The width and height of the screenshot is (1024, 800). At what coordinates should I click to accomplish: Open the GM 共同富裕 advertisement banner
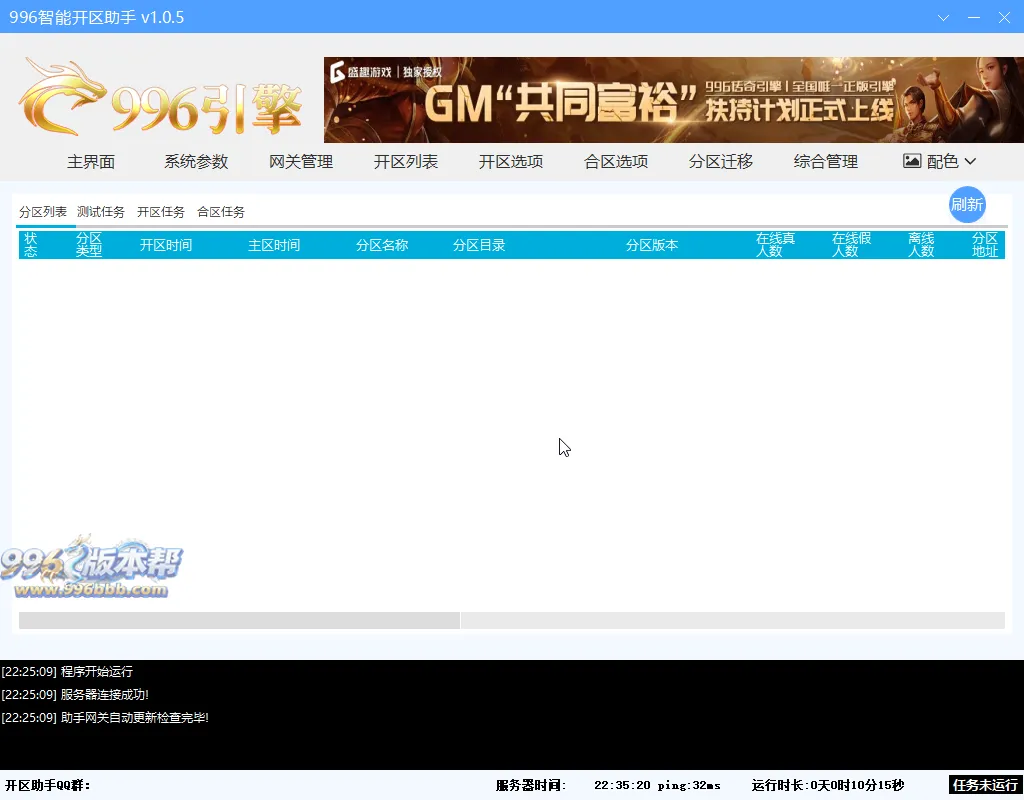tap(673, 100)
